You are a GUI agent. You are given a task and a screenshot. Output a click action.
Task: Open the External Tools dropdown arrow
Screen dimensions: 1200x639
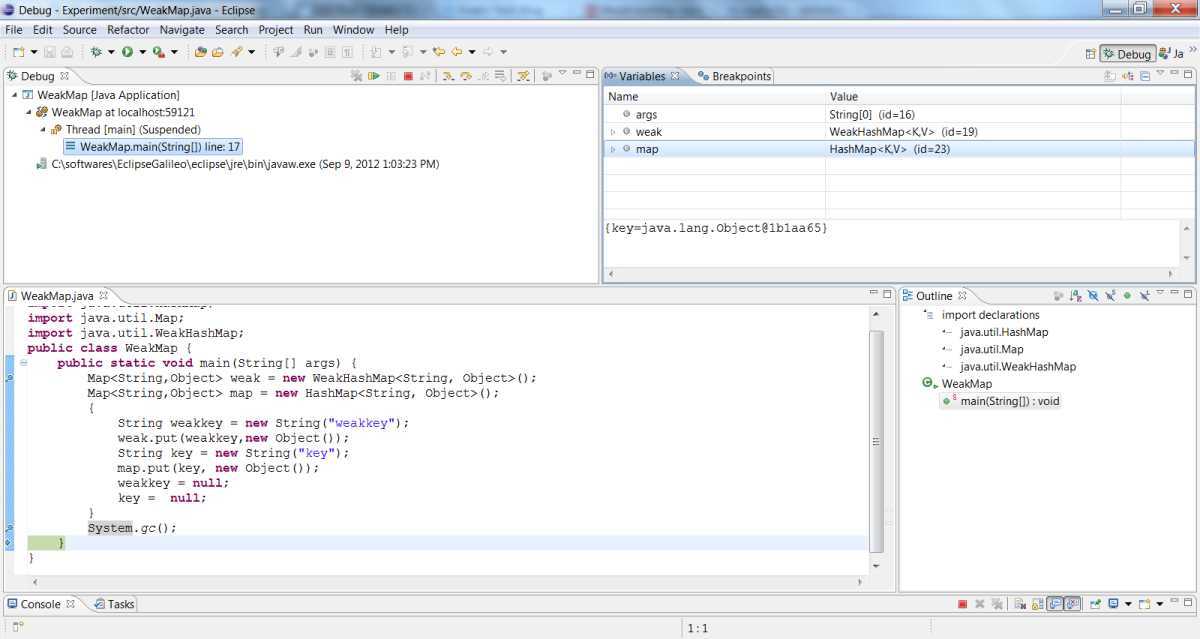pyautogui.click(x=174, y=52)
